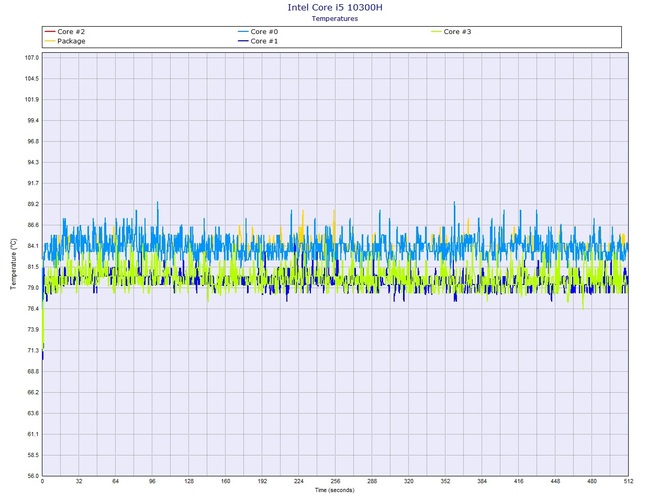Click the Core #1 legend entry
Image resolution: width=670 pixels, height=502 pixels.
point(258,41)
